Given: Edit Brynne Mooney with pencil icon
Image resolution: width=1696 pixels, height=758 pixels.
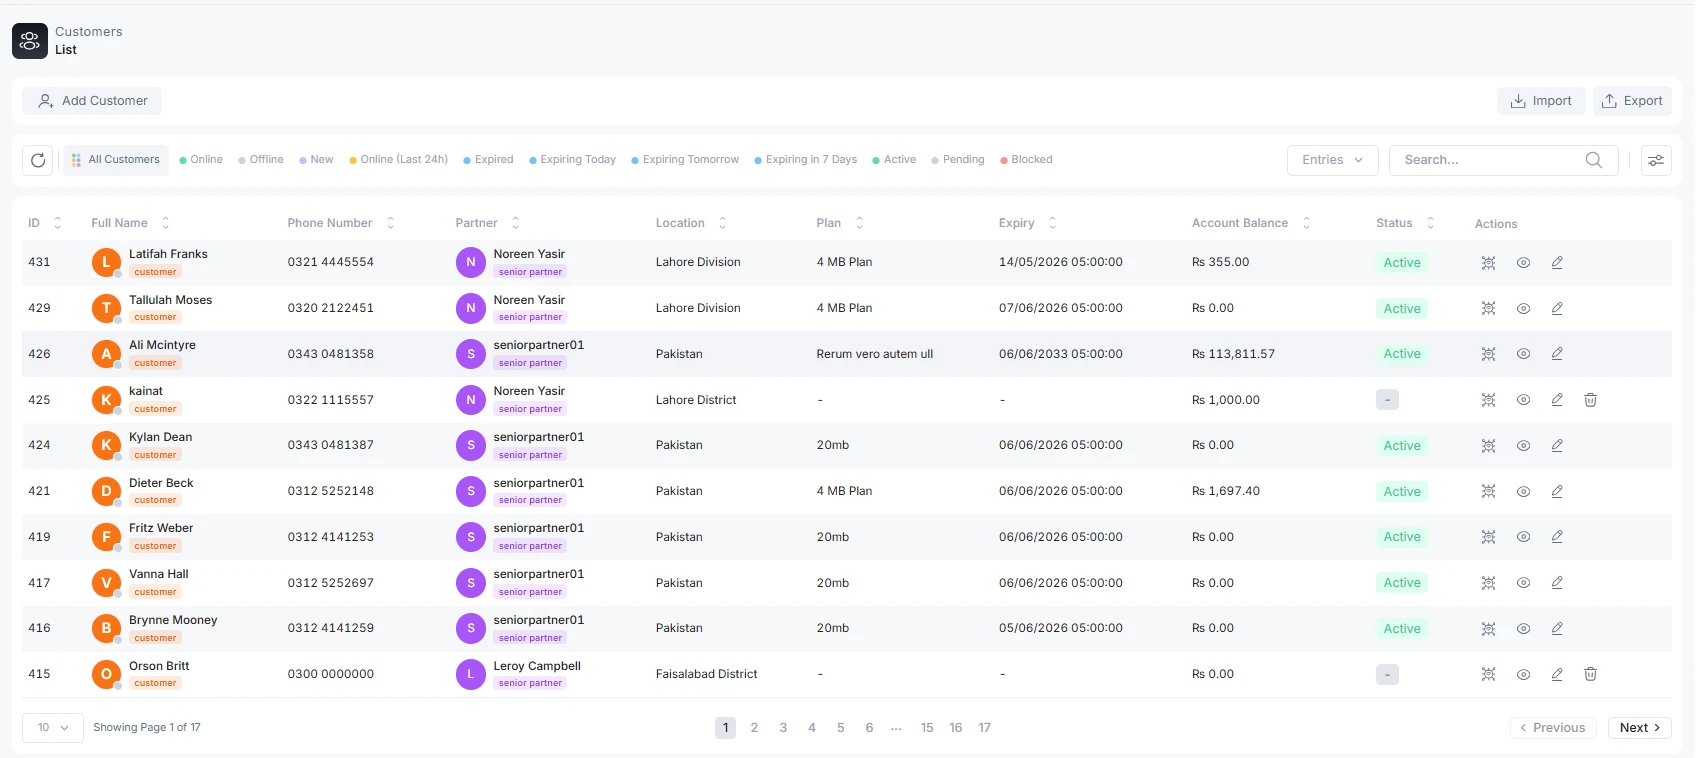Looking at the screenshot, I should click(x=1557, y=629).
